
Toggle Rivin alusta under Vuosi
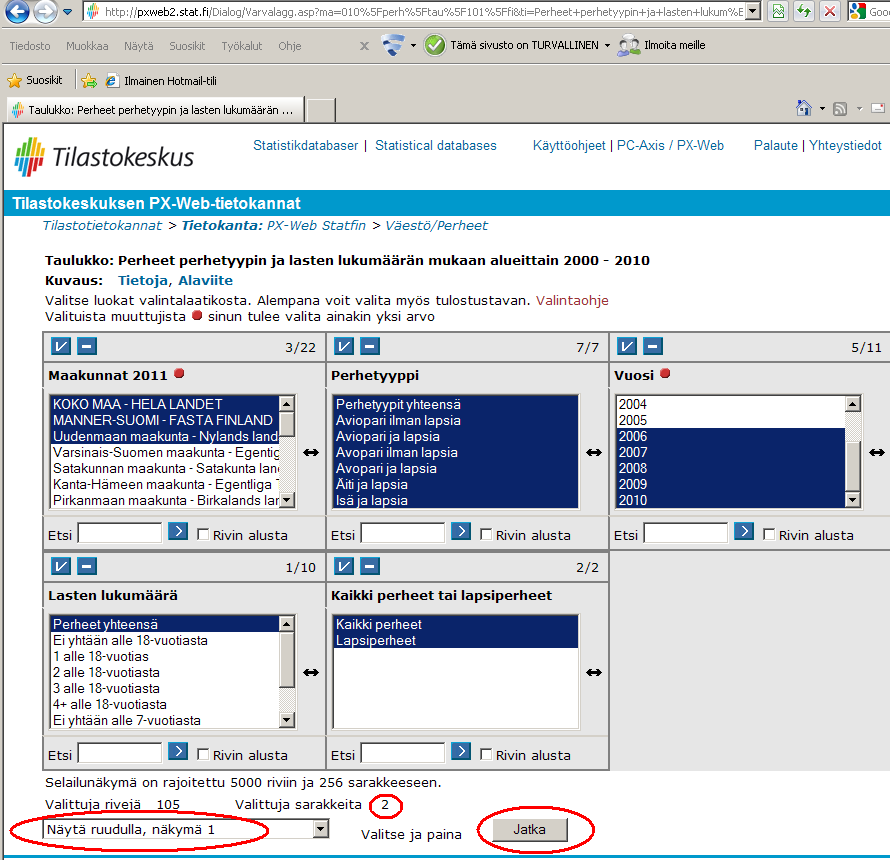click(x=769, y=534)
